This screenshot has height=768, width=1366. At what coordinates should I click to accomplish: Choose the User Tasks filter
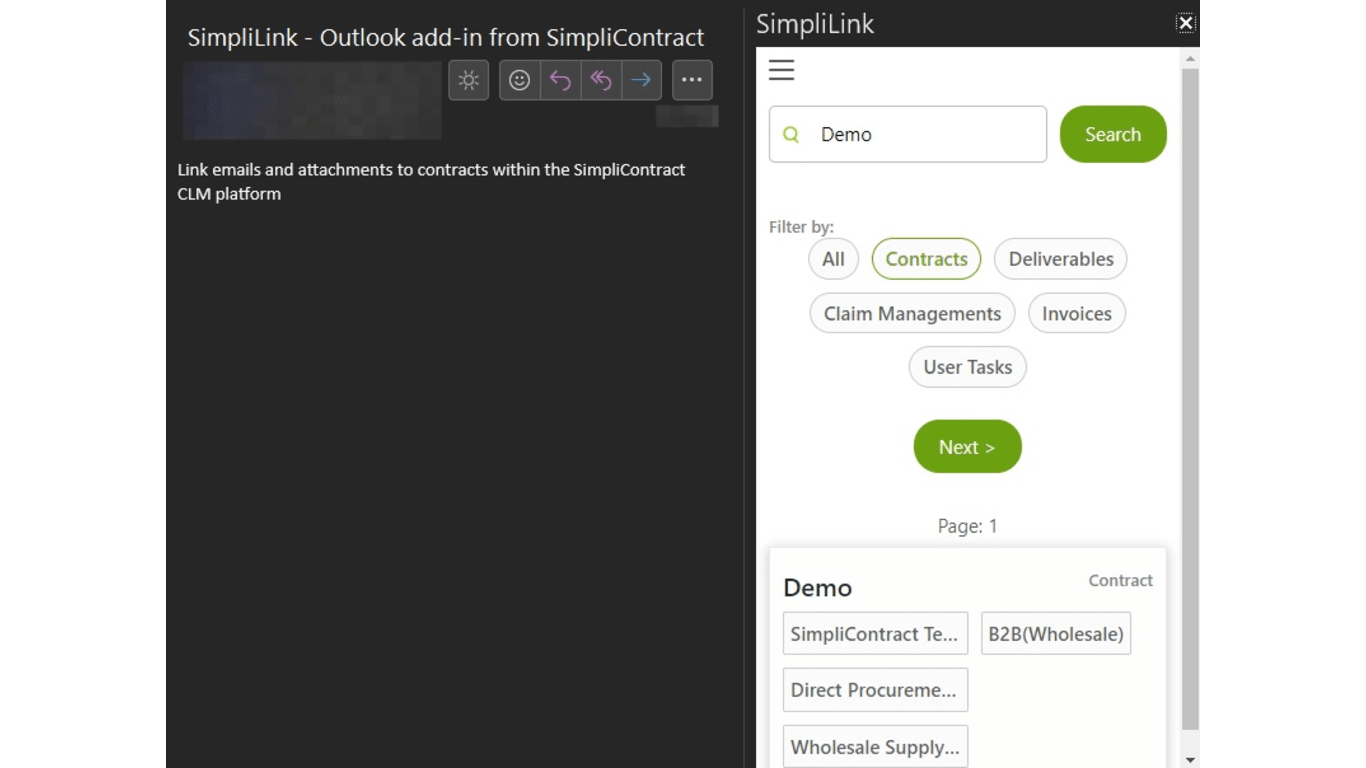tap(967, 367)
